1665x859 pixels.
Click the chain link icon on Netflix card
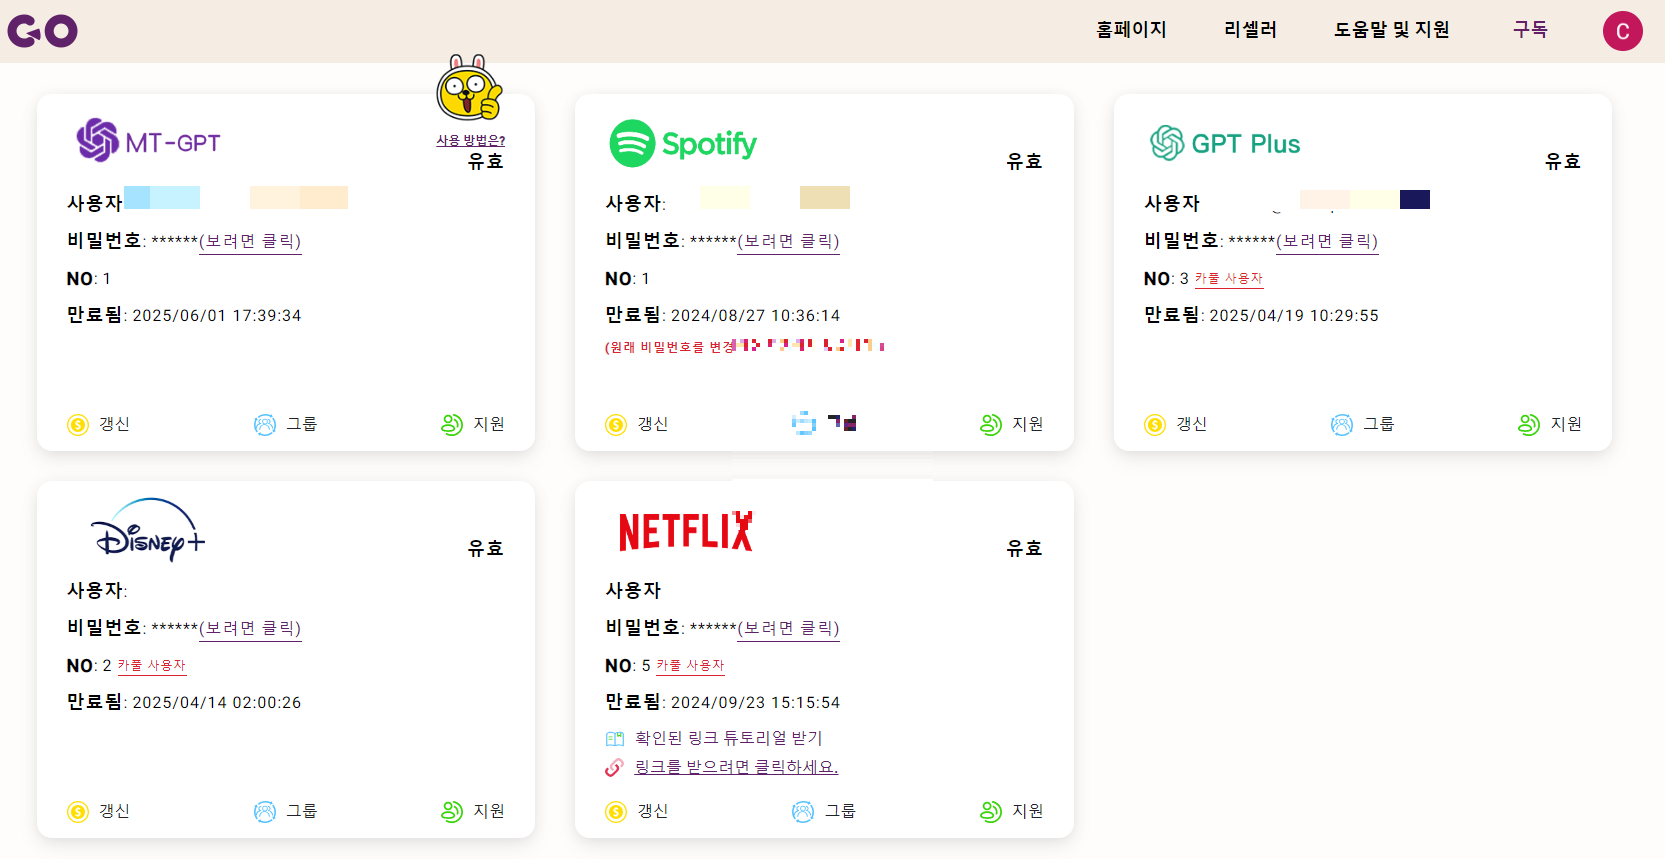pyautogui.click(x=614, y=768)
